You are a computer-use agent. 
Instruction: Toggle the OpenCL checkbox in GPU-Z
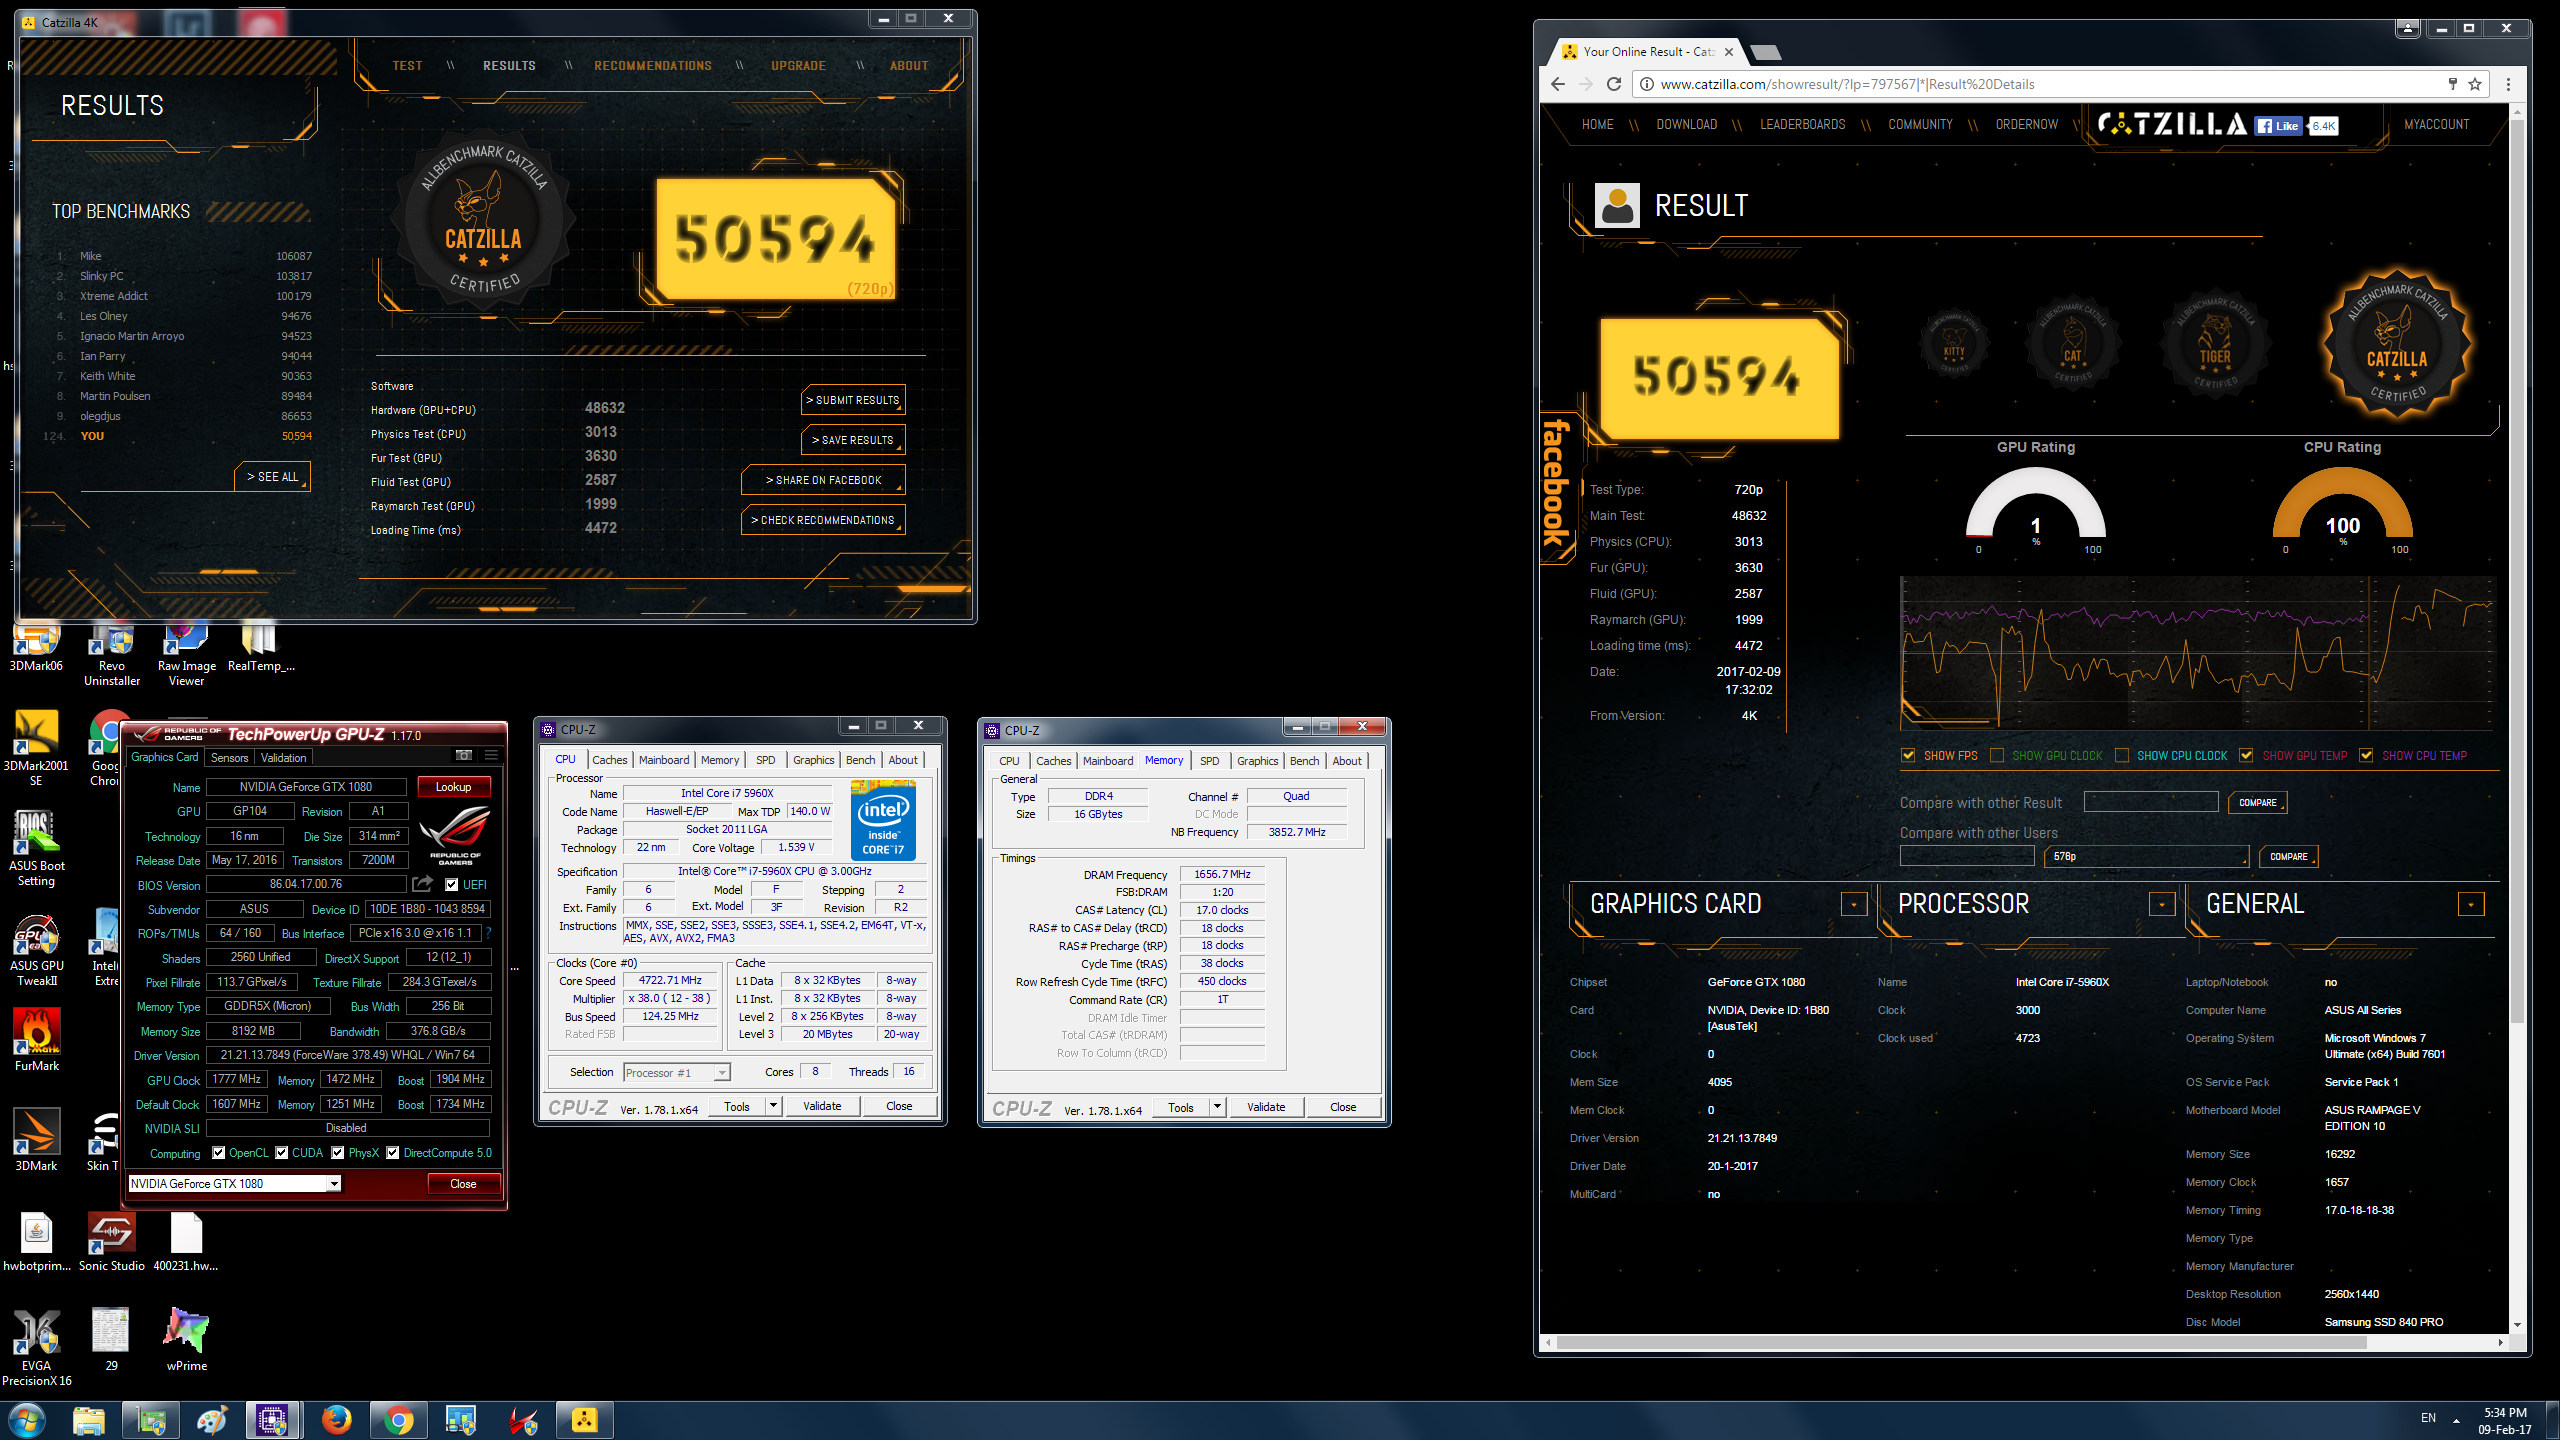click(x=219, y=1153)
